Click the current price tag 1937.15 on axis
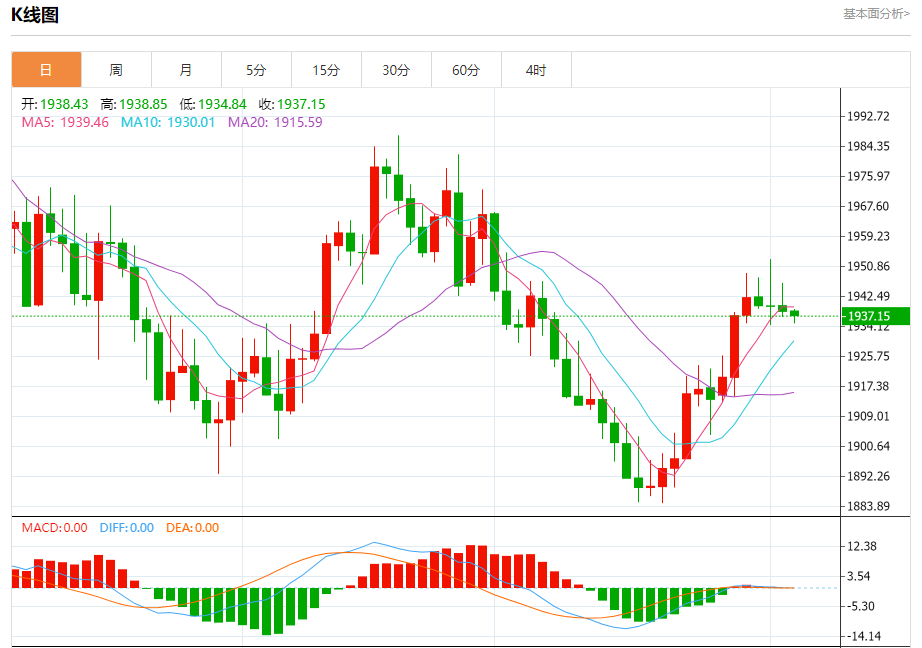The width and height of the screenshot is (922, 648). [876, 316]
